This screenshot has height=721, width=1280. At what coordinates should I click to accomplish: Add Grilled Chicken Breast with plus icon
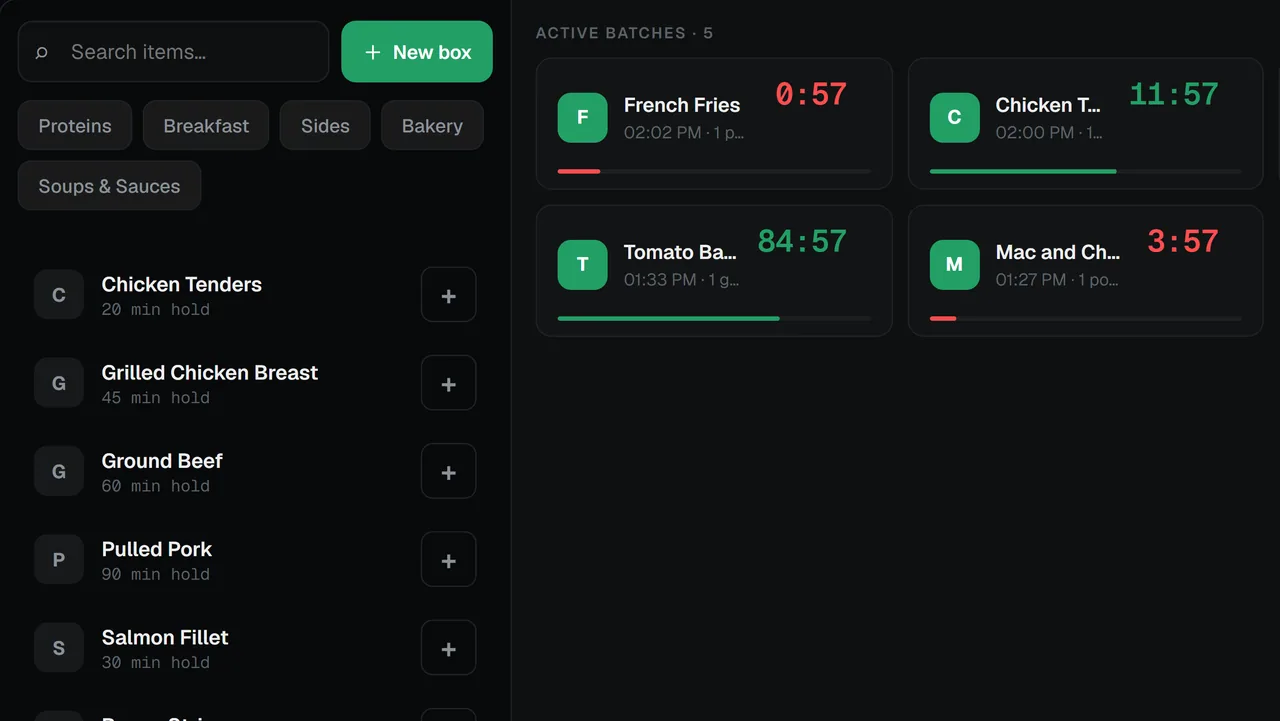(x=448, y=383)
